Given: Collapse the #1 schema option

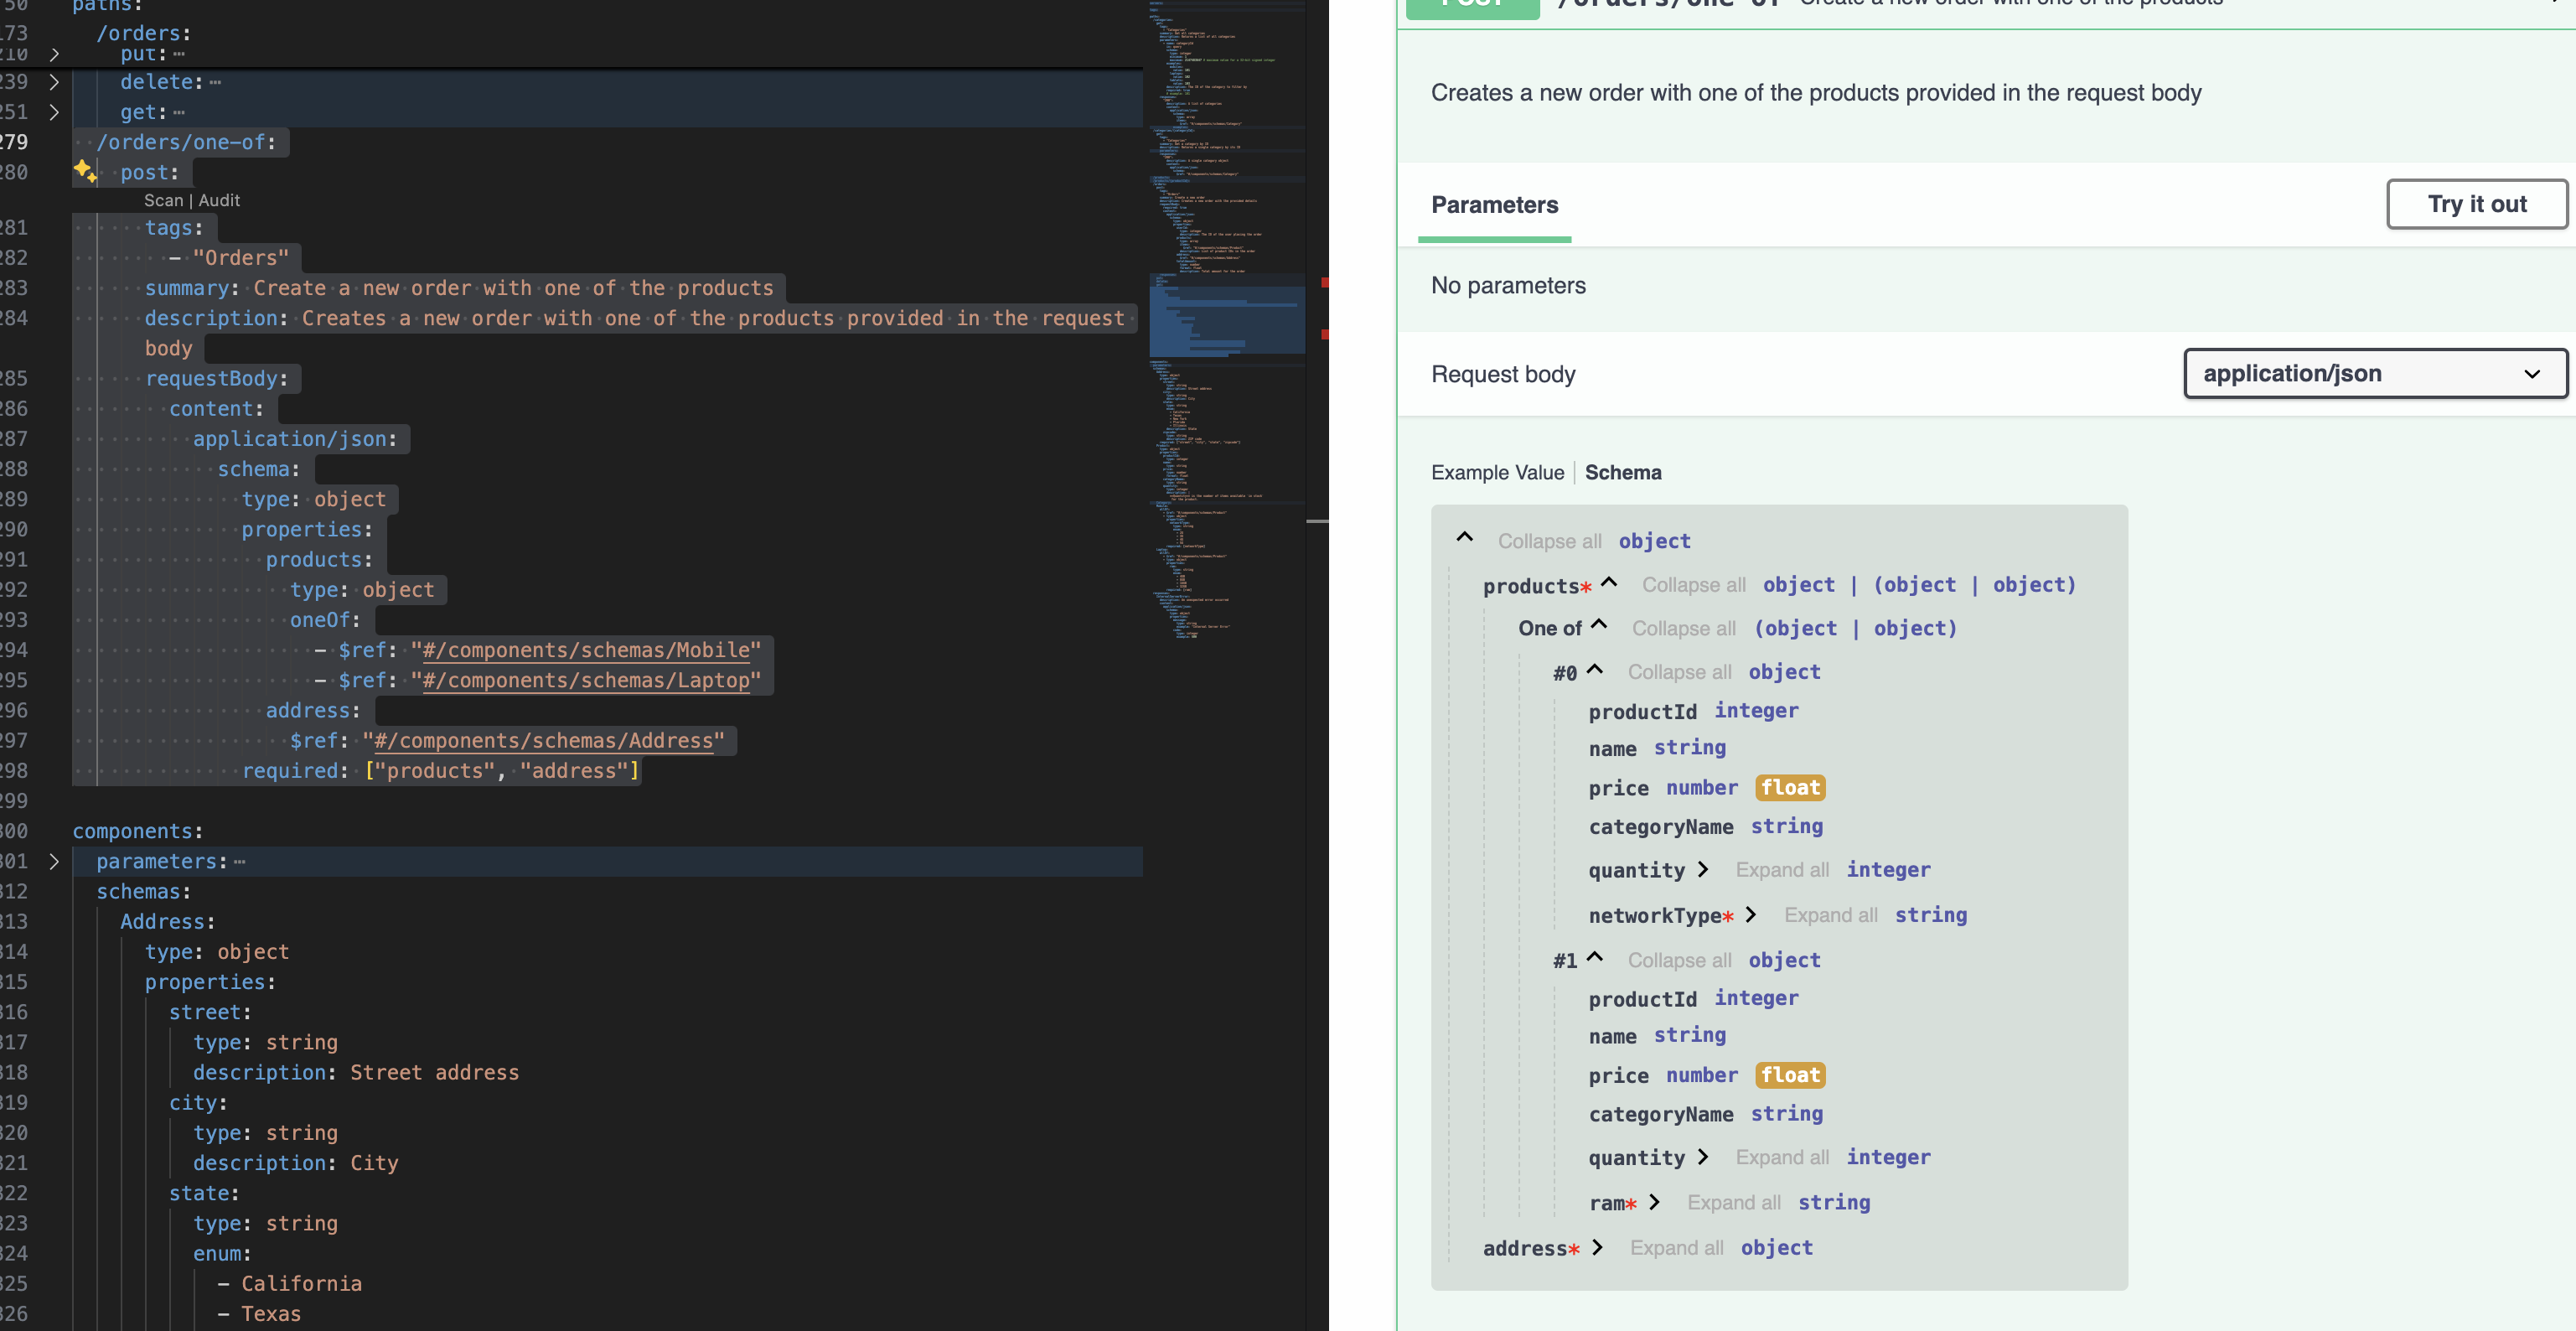Looking at the screenshot, I should tap(1595, 956).
